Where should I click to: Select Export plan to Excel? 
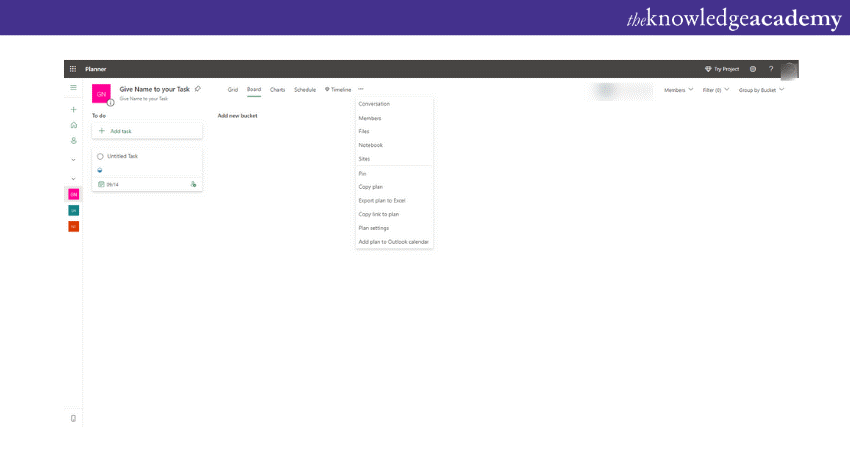[381, 200]
